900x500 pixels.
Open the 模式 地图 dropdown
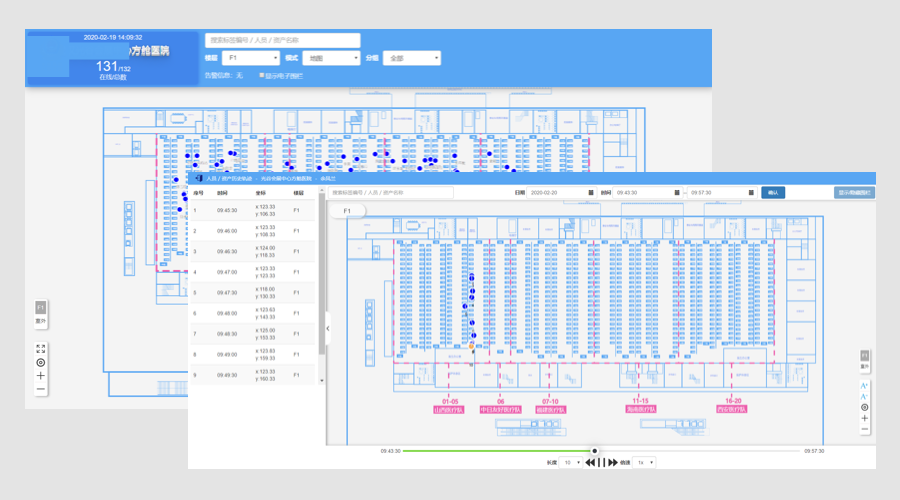pyautogui.click(x=332, y=58)
